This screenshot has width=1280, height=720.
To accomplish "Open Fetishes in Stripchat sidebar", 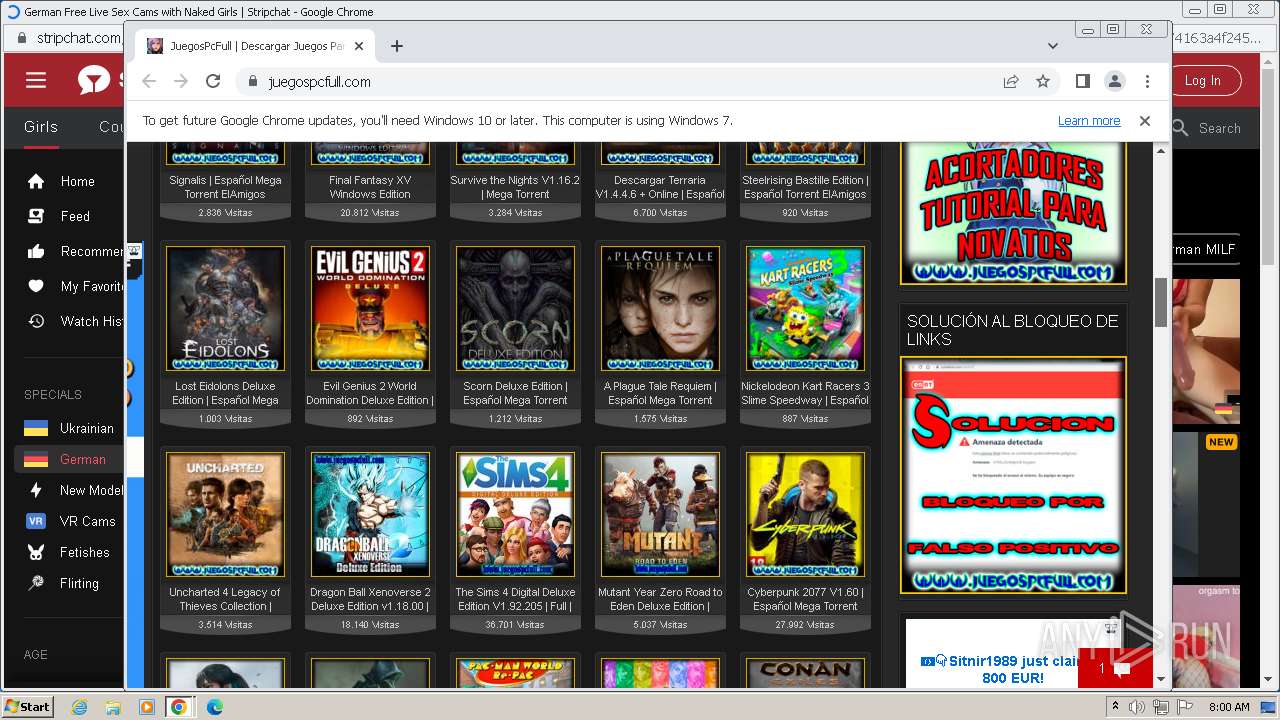I will tap(69, 552).
